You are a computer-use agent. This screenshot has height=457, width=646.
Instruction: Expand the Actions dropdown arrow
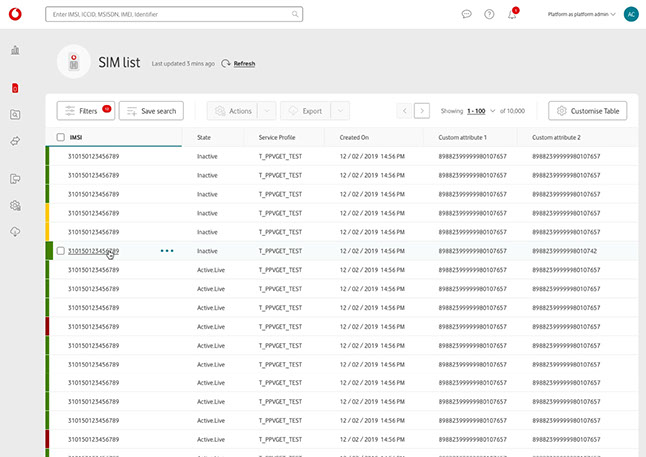267,111
